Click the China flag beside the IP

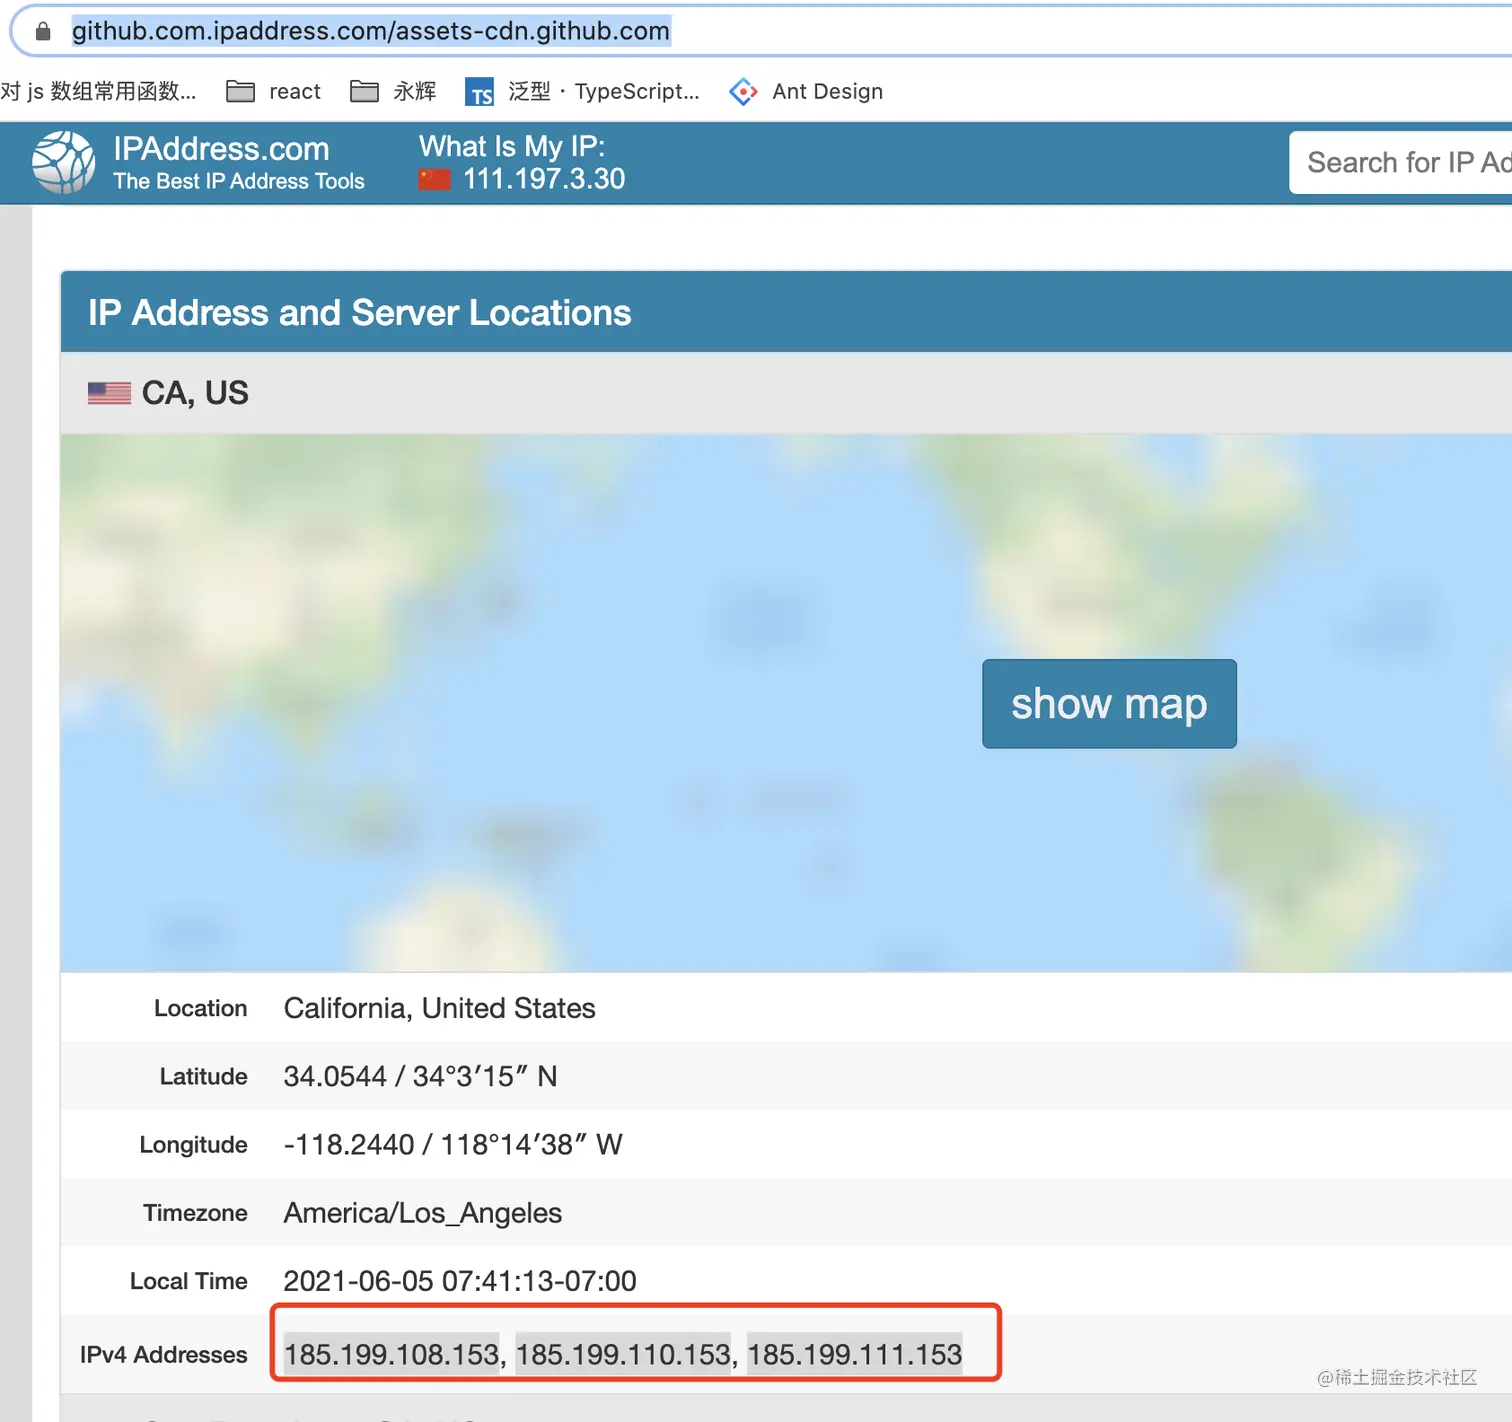click(x=434, y=179)
